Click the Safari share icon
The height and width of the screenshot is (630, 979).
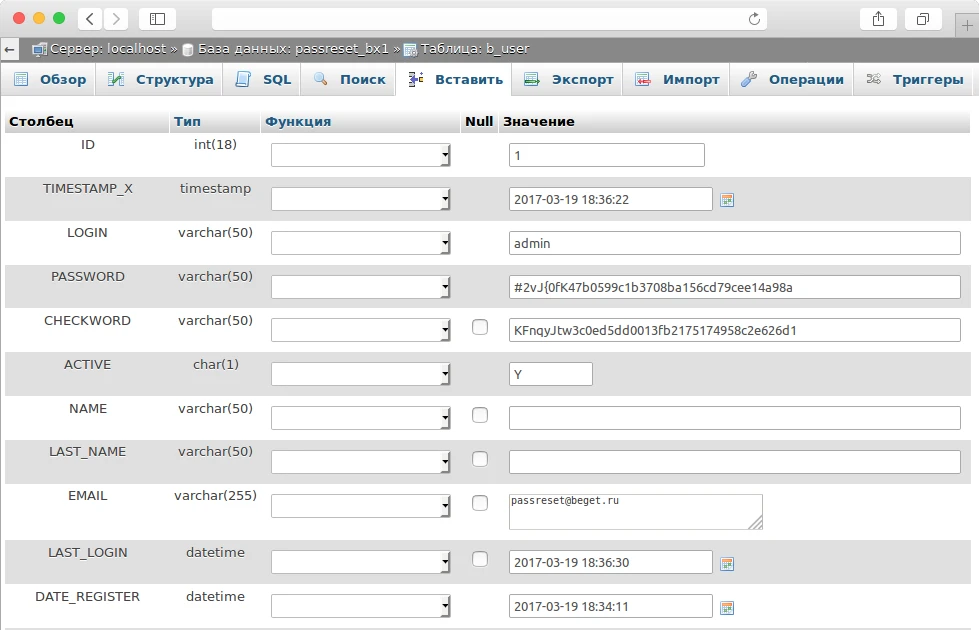point(878,18)
